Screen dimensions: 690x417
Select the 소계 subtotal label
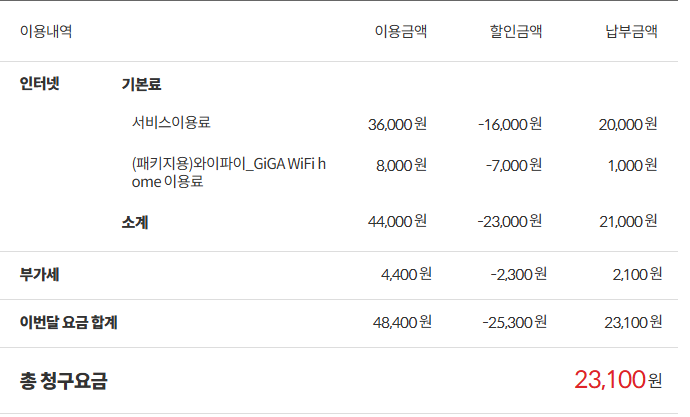pos(135,221)
